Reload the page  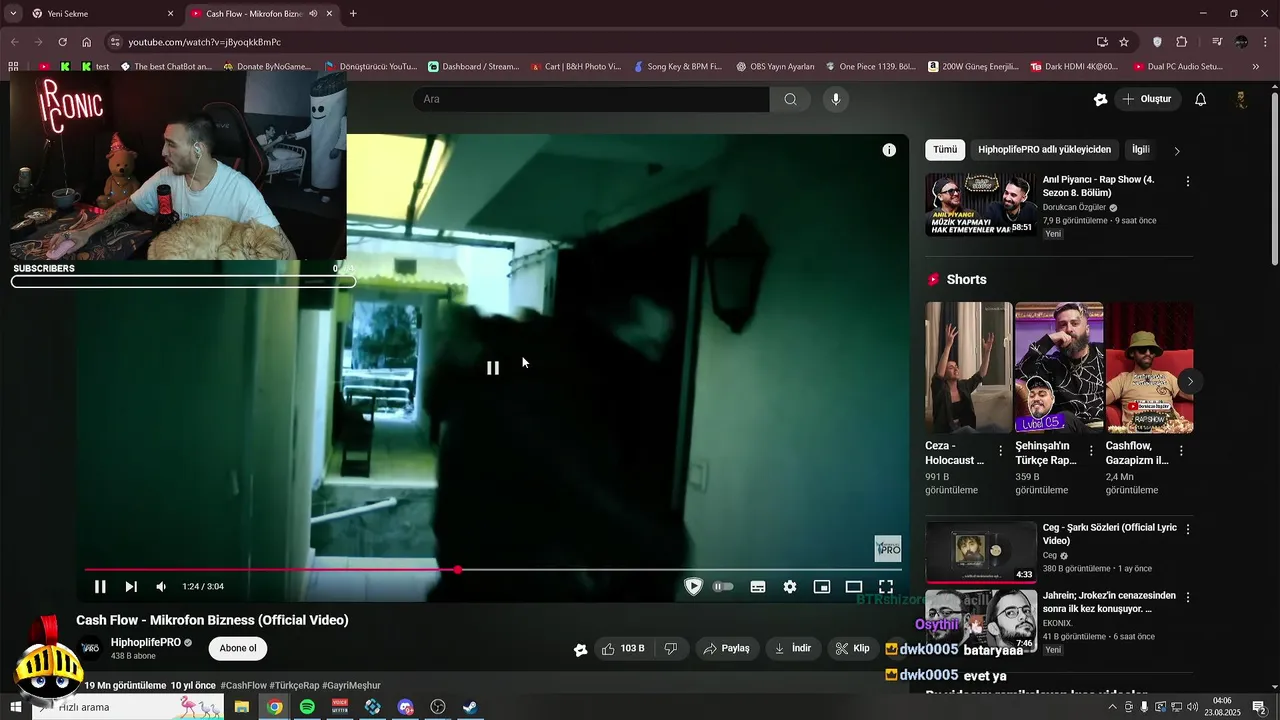[x=62, y=42]
